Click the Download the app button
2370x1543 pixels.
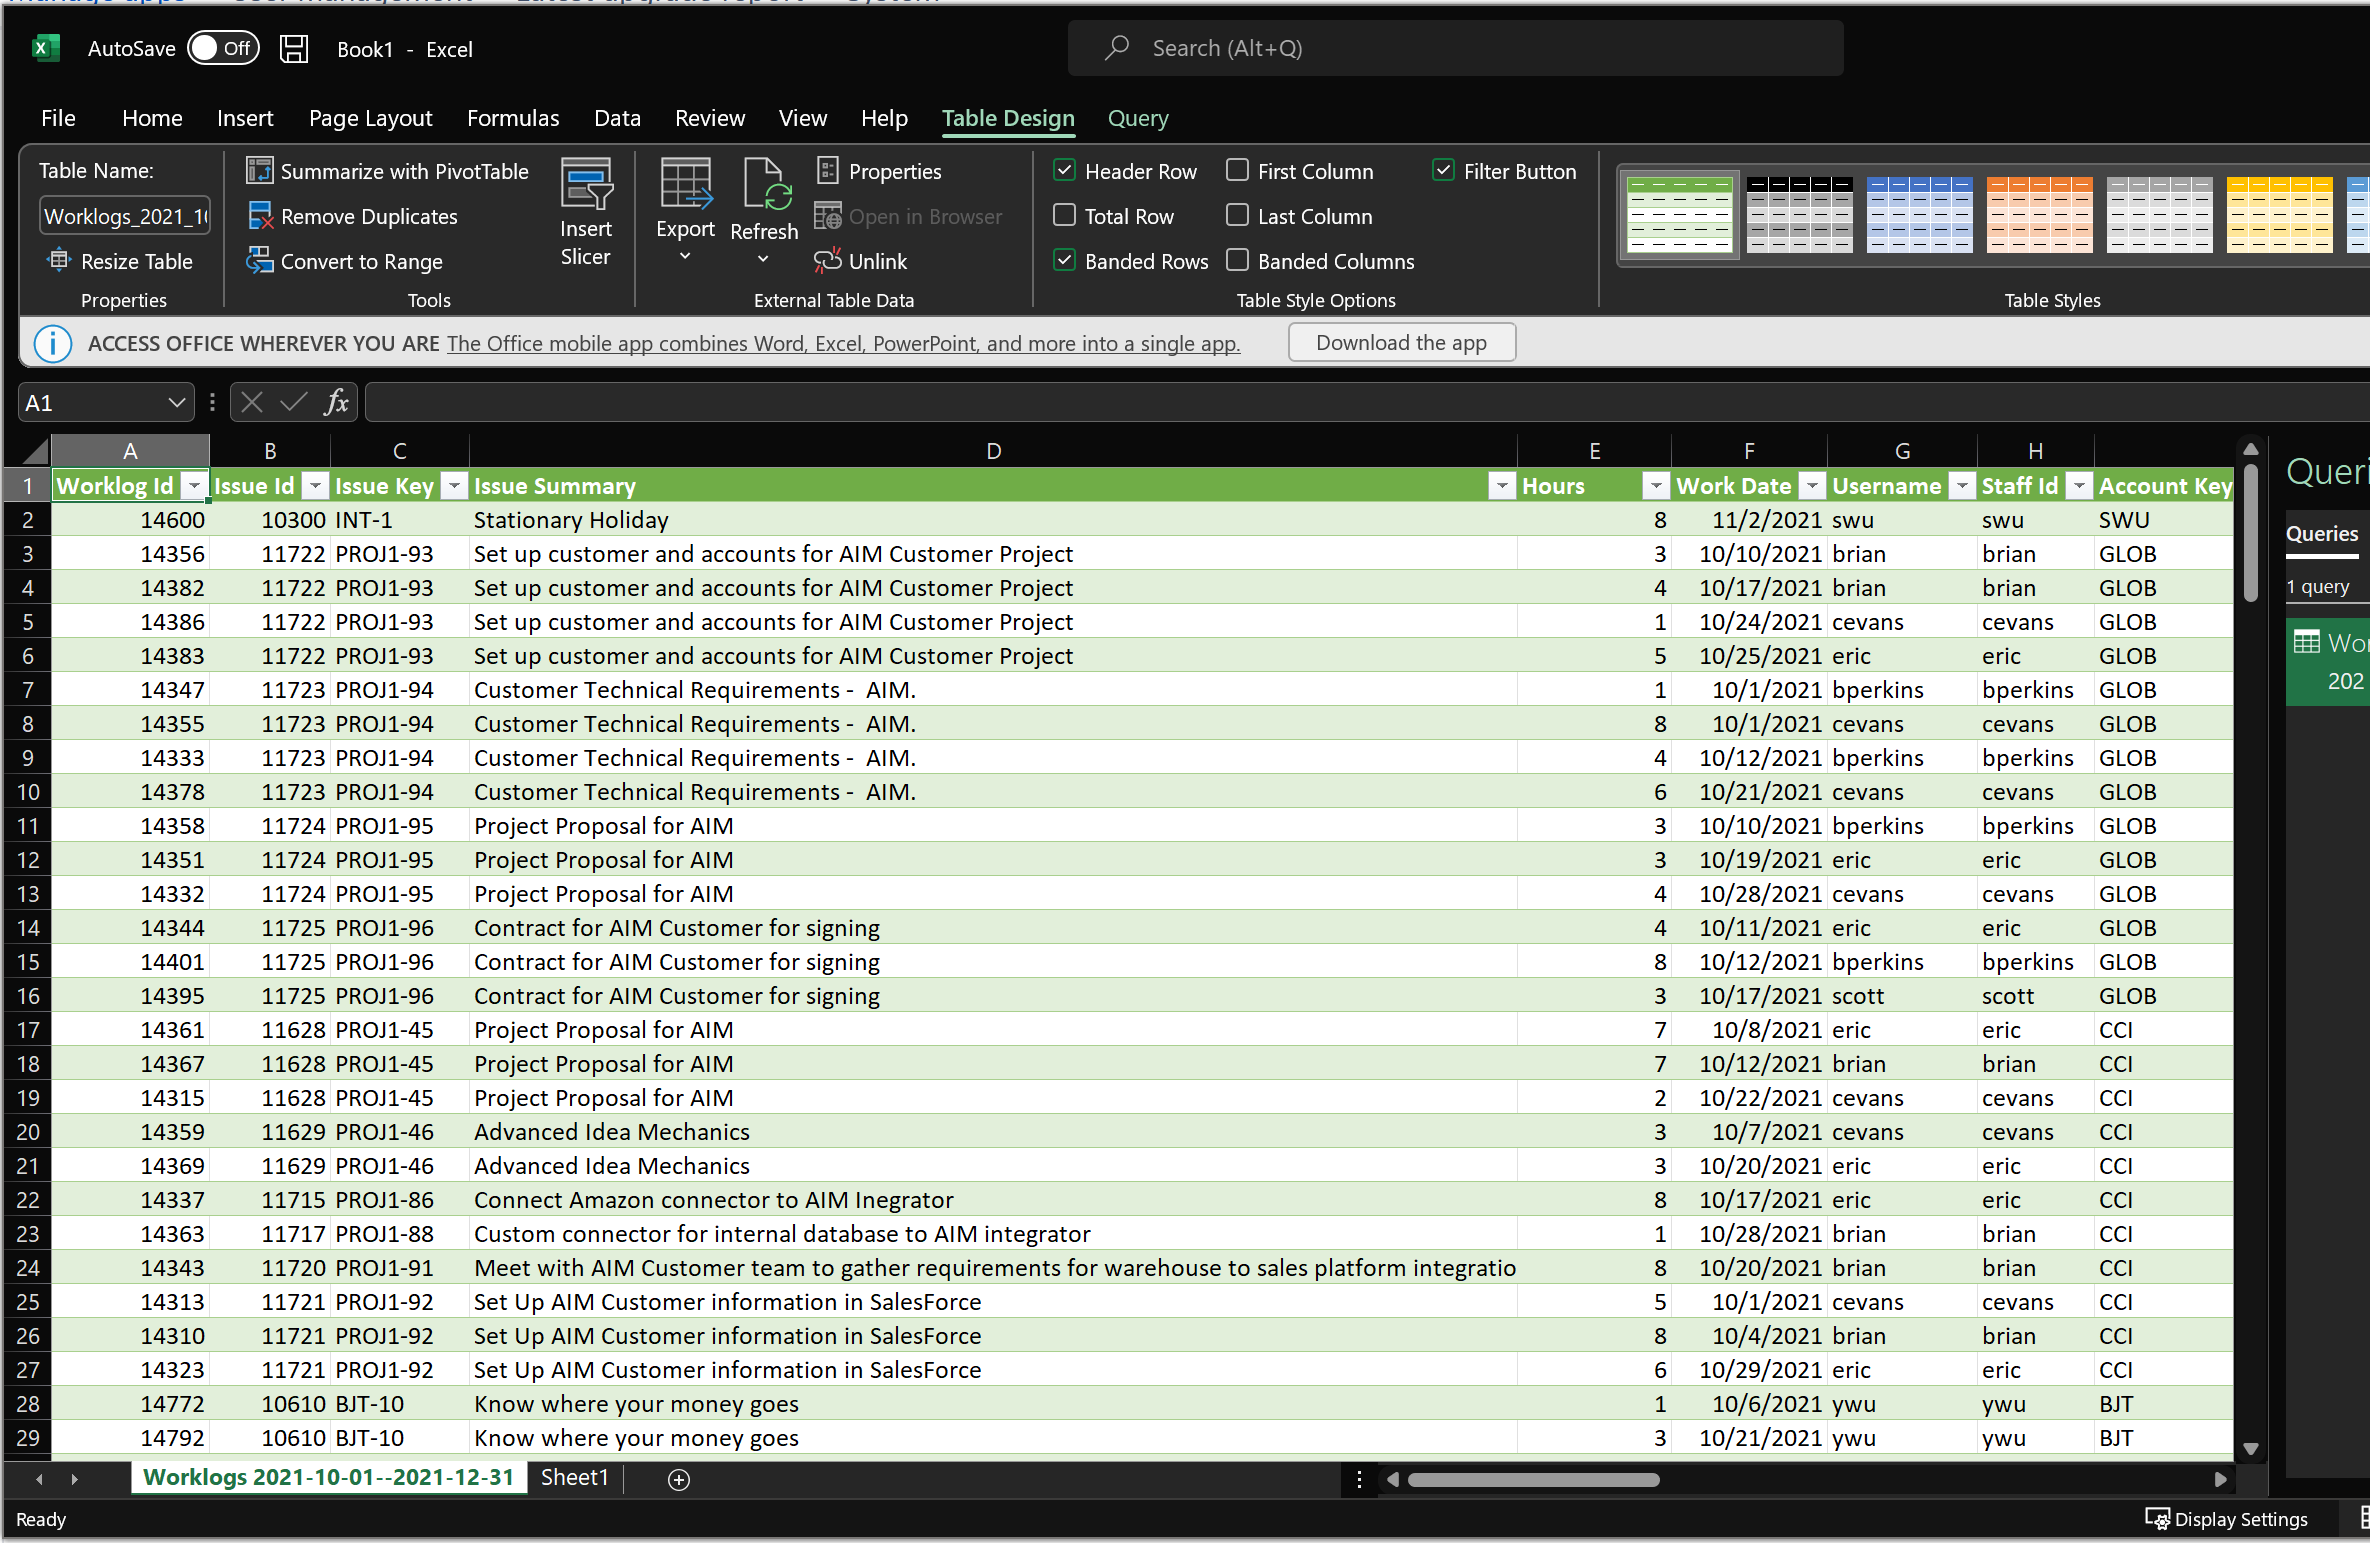coord(1401,343)
